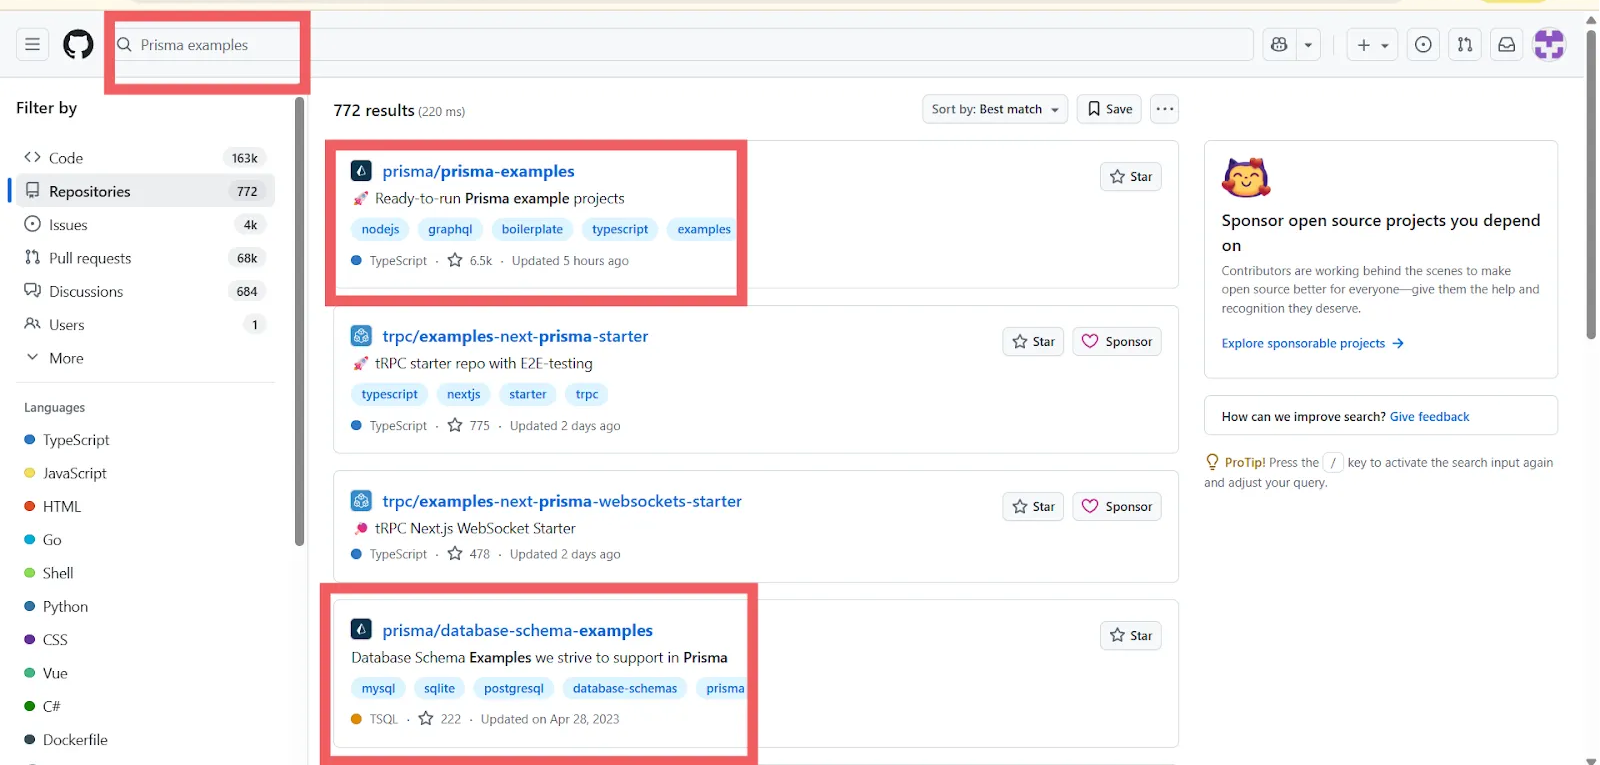Viewport: 1600px width, 765px height.
Task: Select the nodejs topic tag
Action: pos(380,229)
